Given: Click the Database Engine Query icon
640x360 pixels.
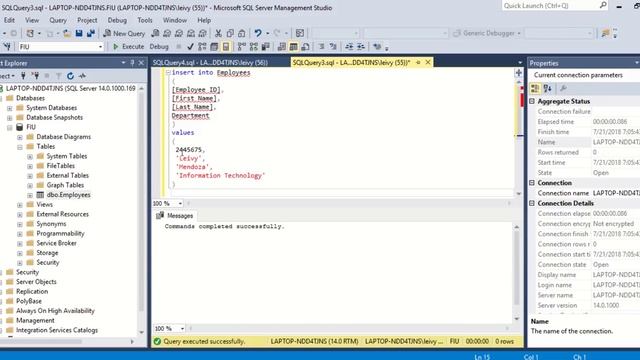Looking at the screenshot, I should [155, 33].
